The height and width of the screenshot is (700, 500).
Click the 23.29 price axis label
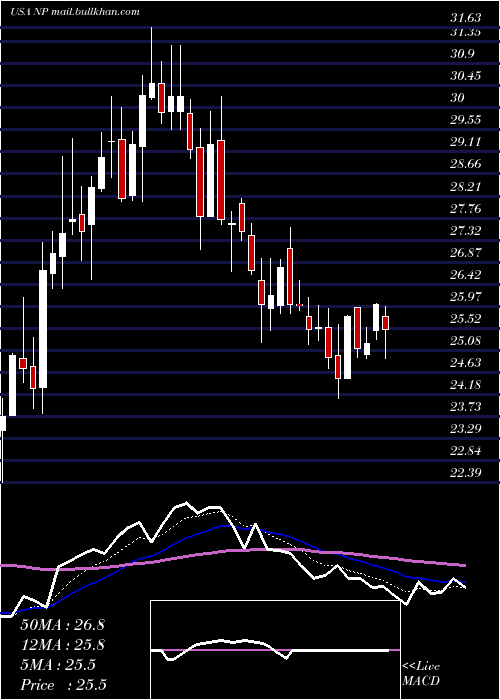click(x=466, y=429)
